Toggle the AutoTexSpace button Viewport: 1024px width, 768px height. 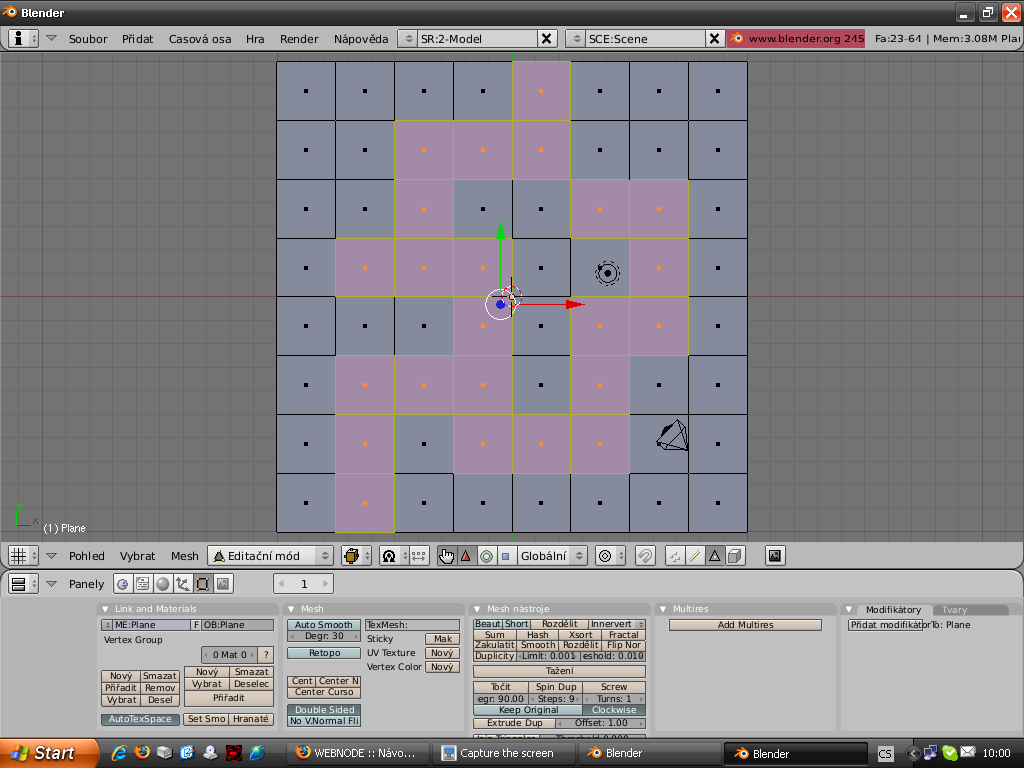(140, 719)
